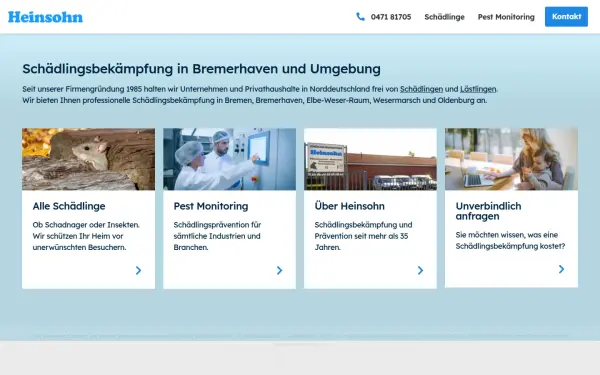Follow the Schädlingen link in the intro text
Viewport: 600px width, 375px height.
(421, 89)
